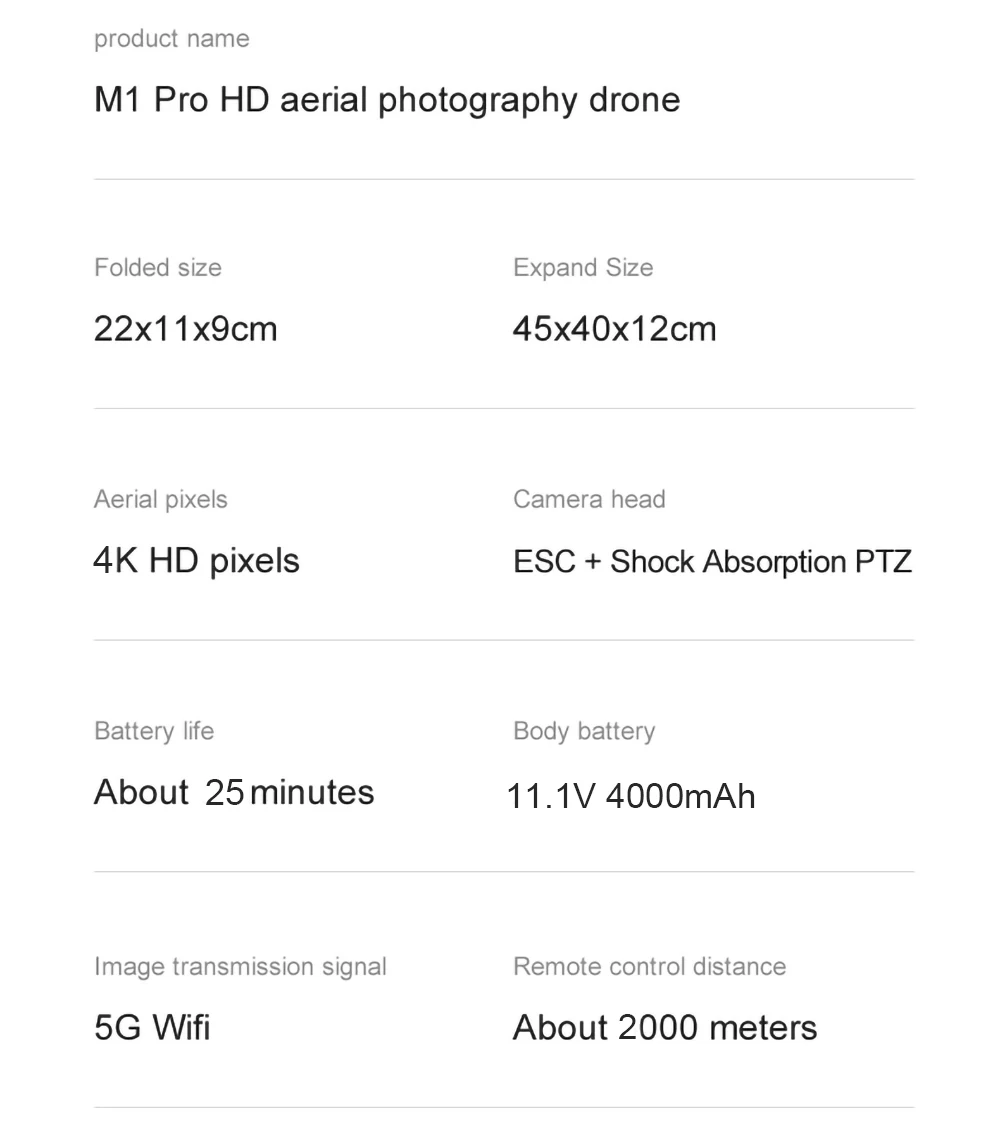This screenshot has width=1000, height=1132.
Task: Click the 'Remote control distance' label
Action: coord(650,967)
